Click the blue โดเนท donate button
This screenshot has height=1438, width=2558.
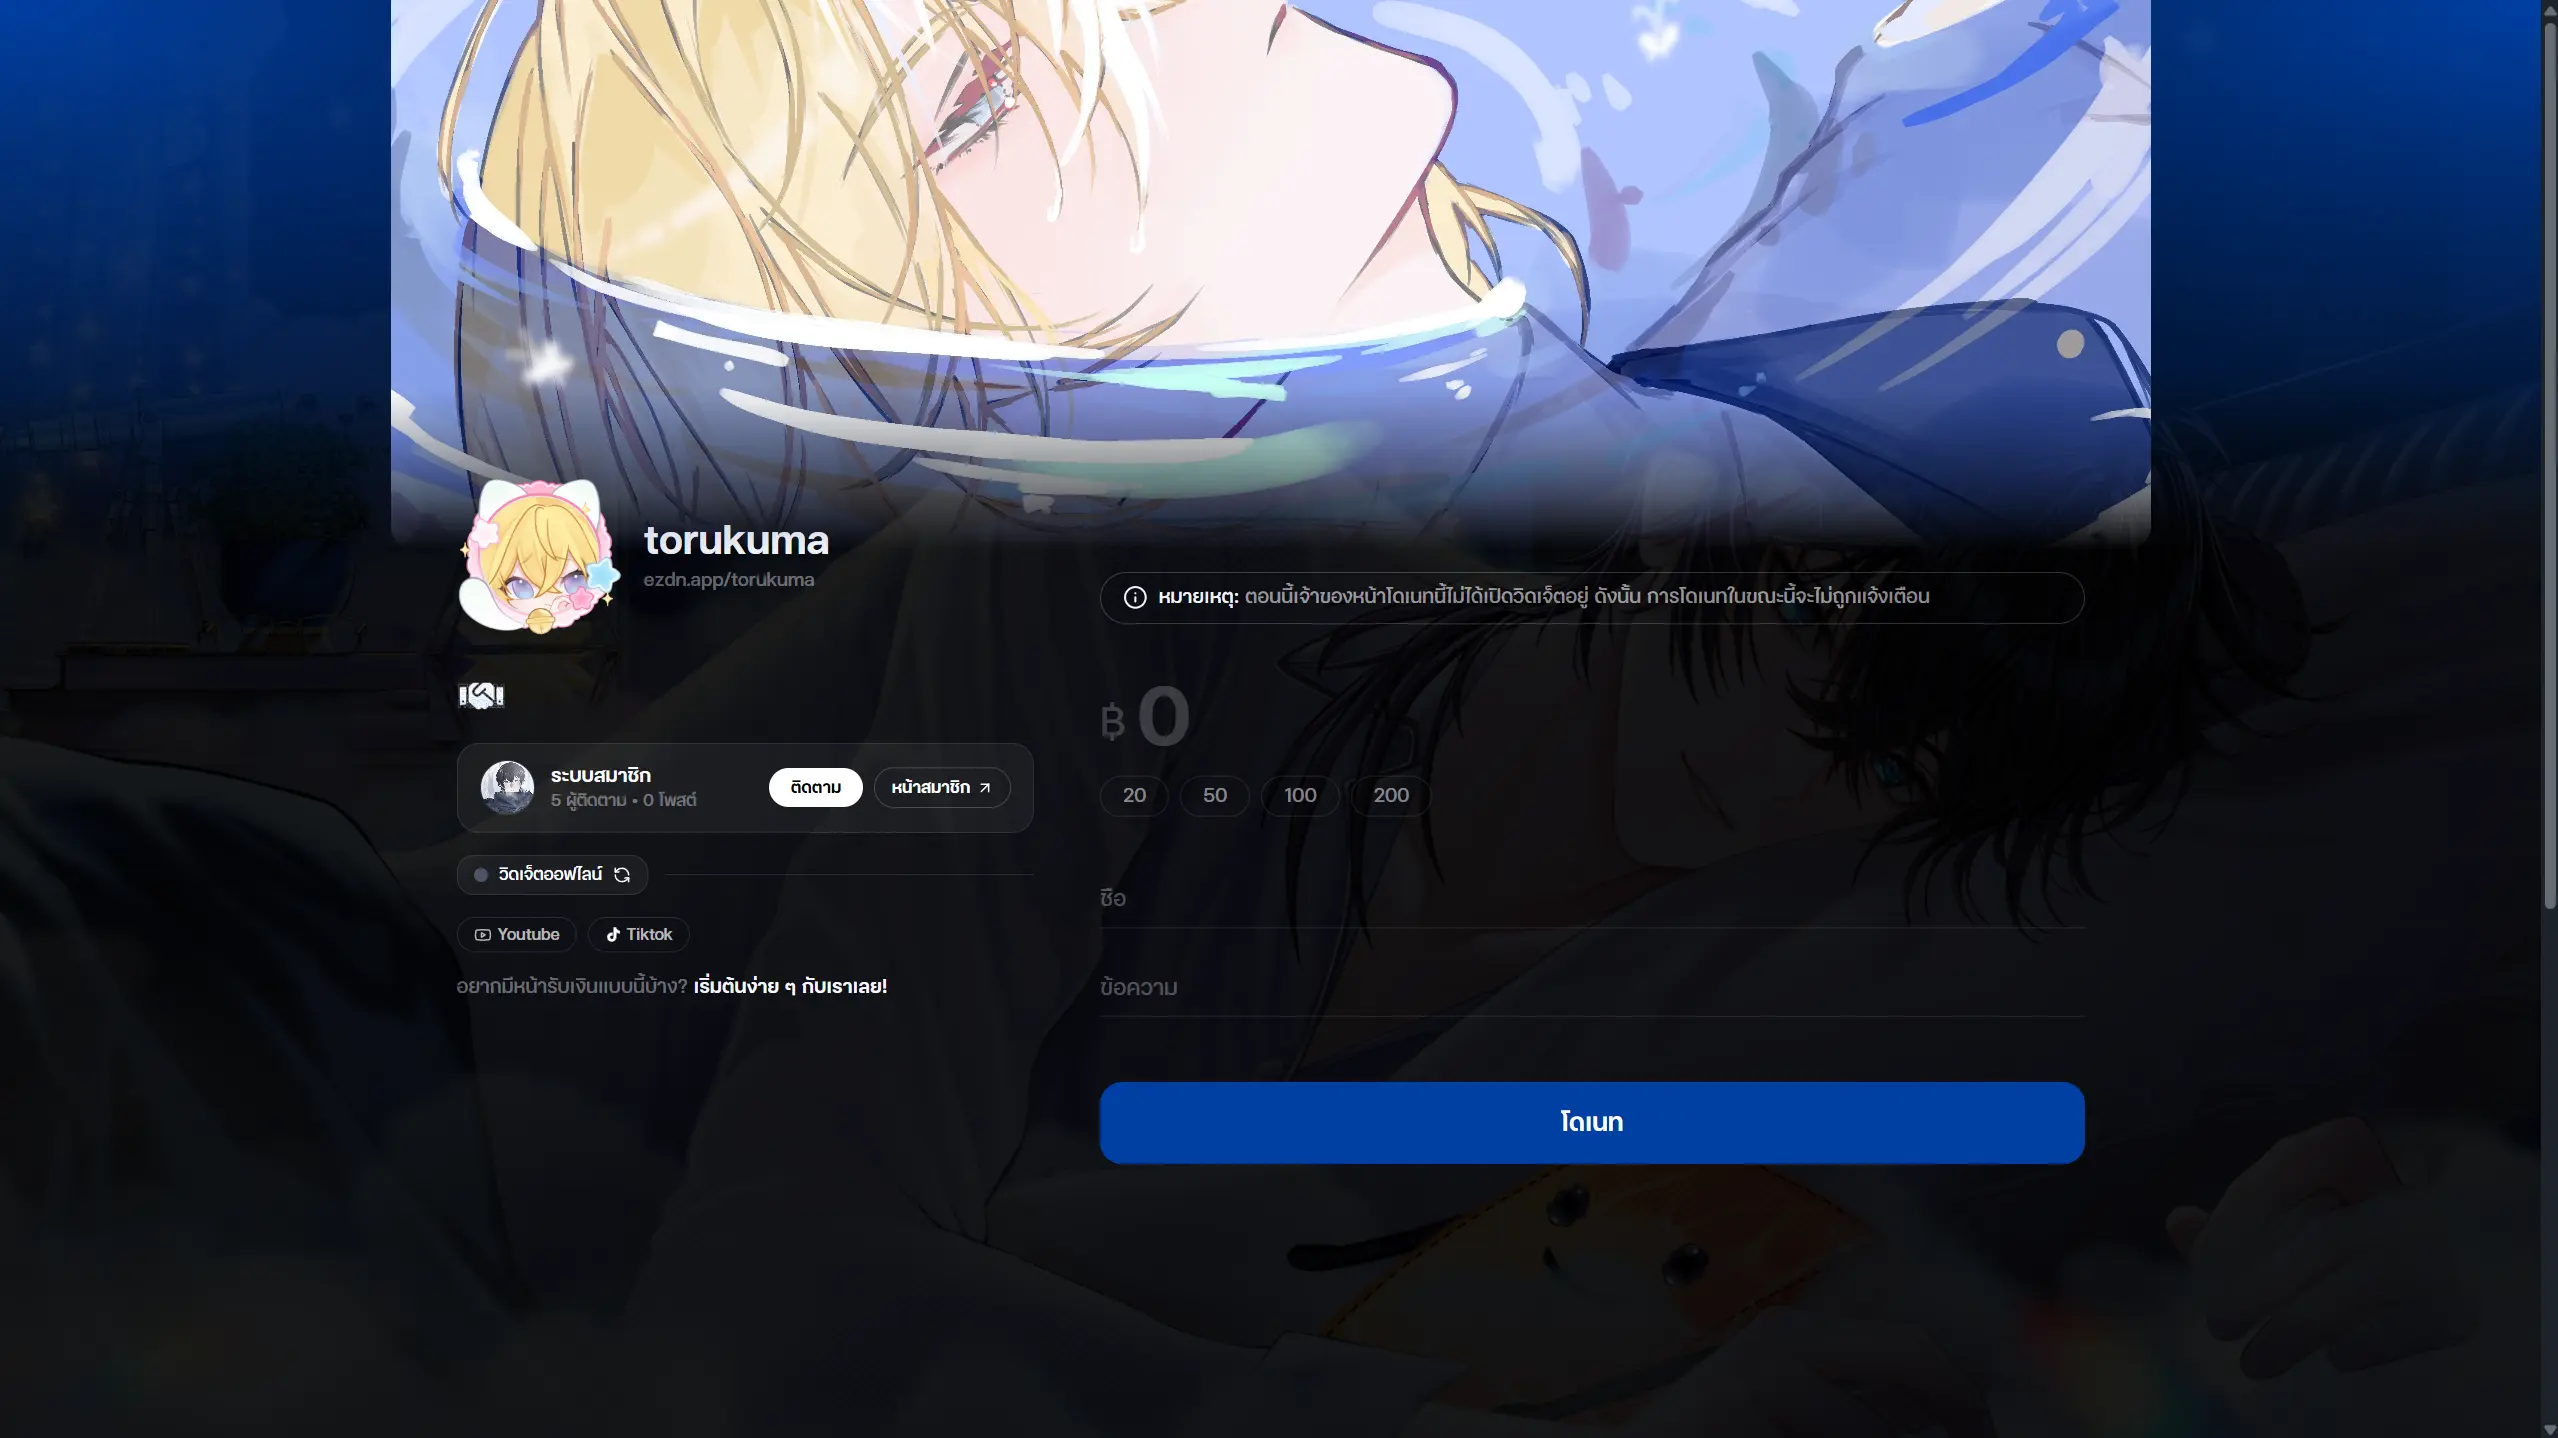pyautogui.click(x=1592, y=1122)
